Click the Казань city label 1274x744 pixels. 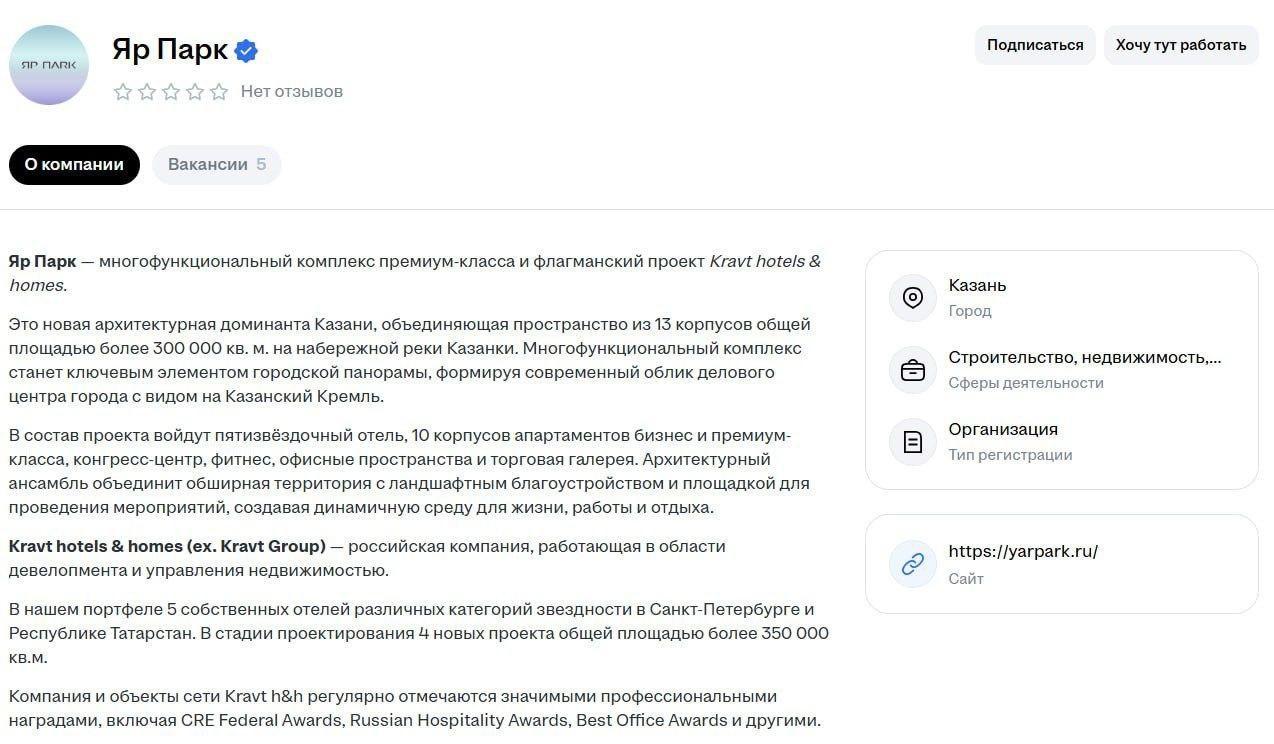(977, 286)
